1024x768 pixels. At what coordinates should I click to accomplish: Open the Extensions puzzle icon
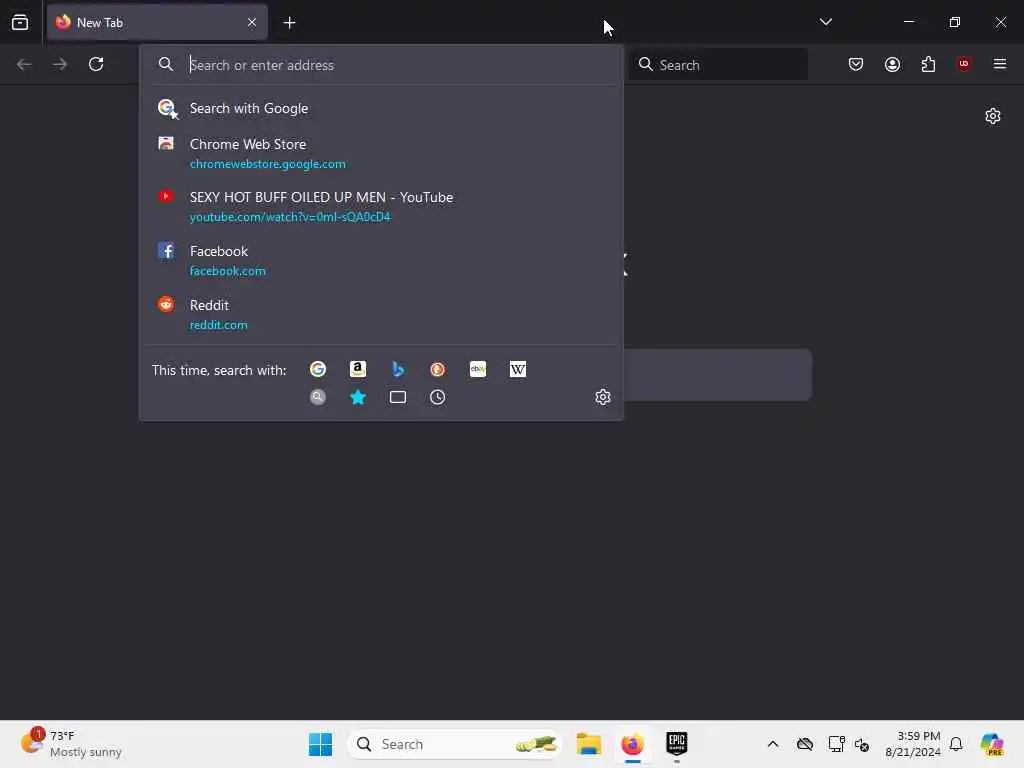point(928,64)
